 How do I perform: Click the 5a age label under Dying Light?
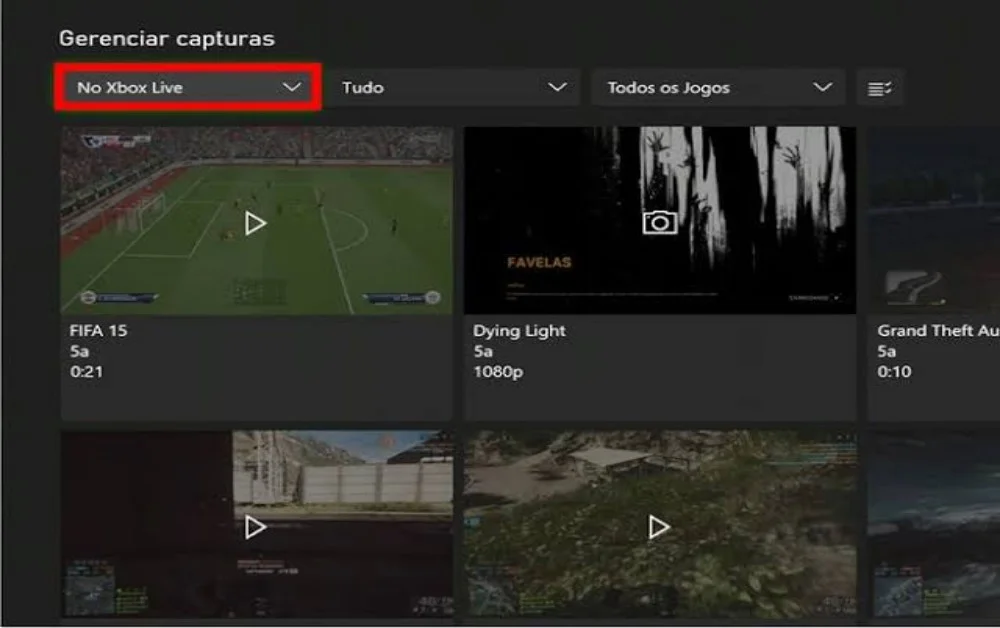483,351
